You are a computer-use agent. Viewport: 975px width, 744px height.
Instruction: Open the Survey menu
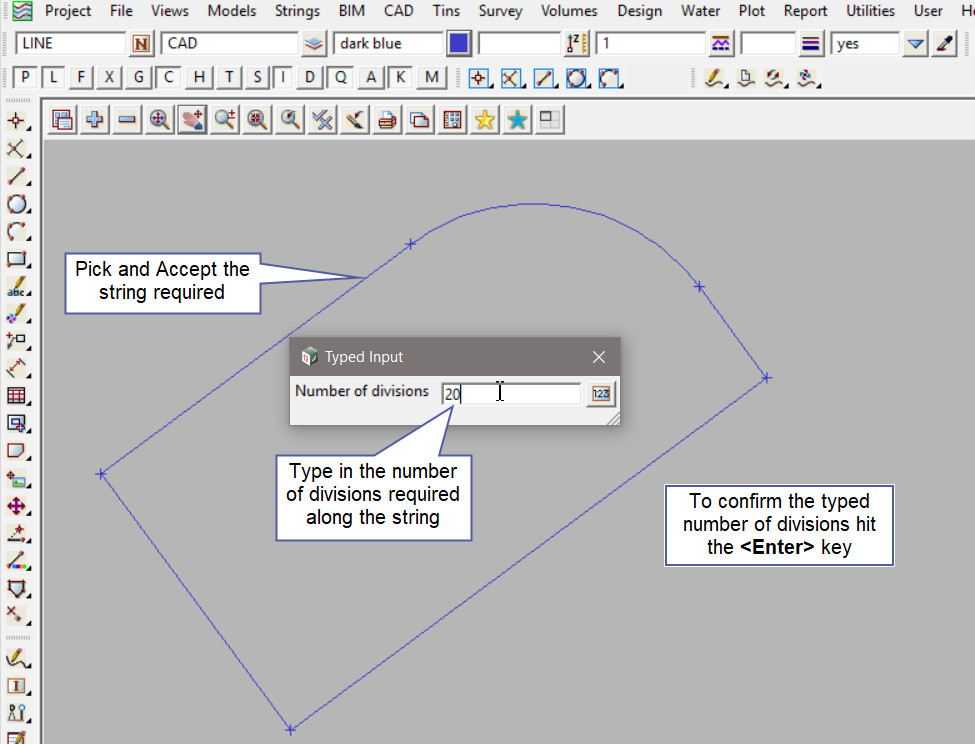coord(499,11)
